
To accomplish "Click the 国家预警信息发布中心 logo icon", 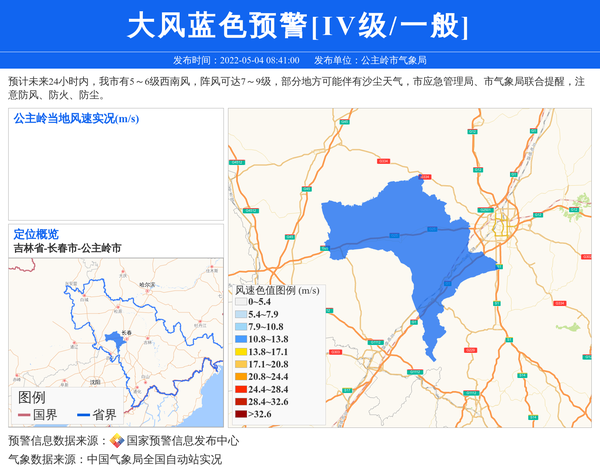I will [x=116, y=440].
